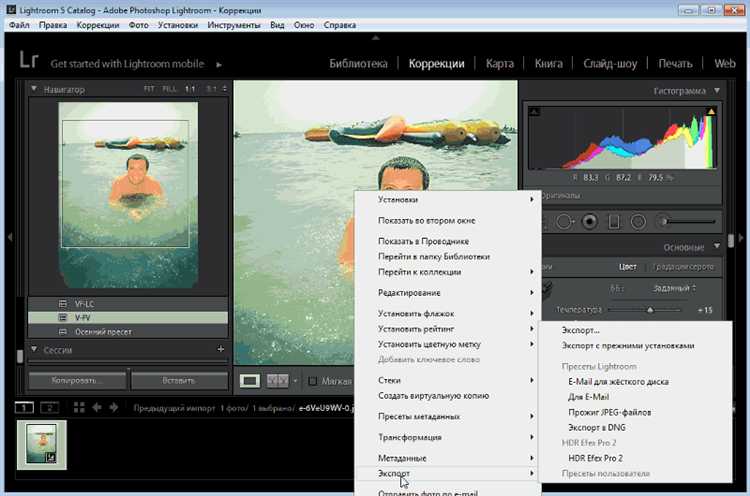Image resolution: width=750 pixels, height=496 pixels.
Task: Click the Before/After Y|Y view icon
Action: pos(278,381)
